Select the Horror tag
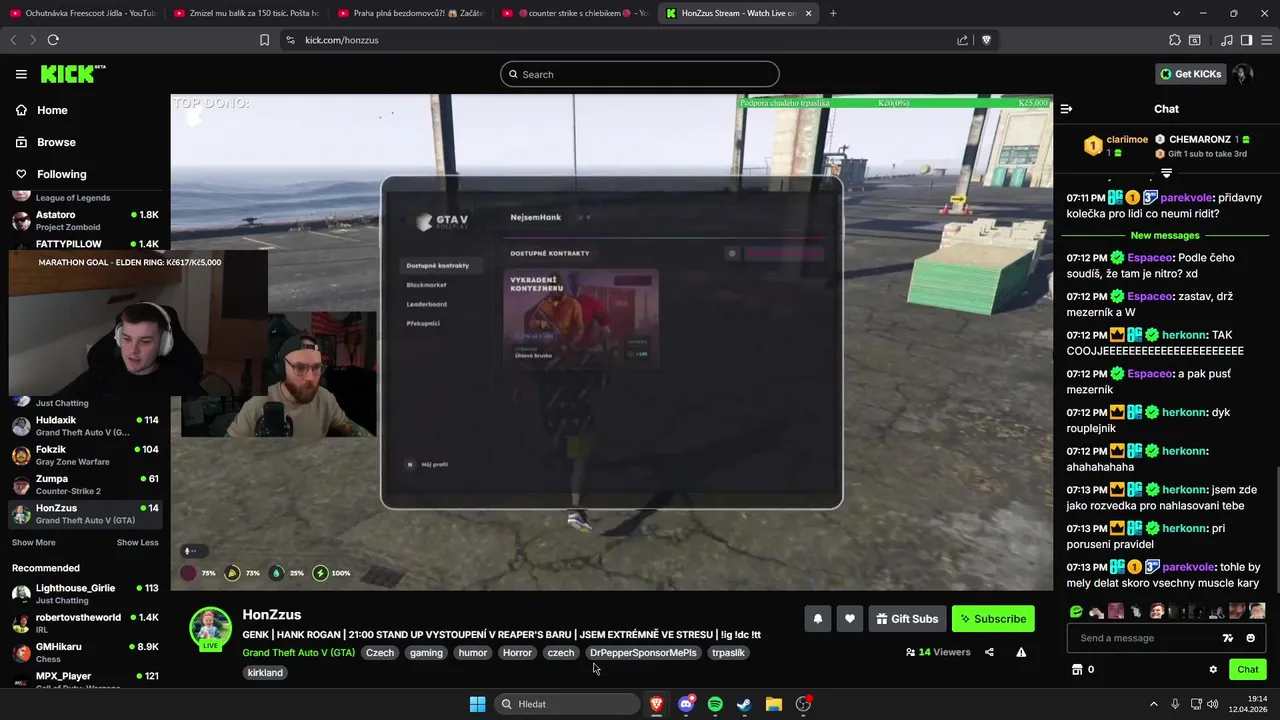1280x720 pixels. [x=517, y=653]
